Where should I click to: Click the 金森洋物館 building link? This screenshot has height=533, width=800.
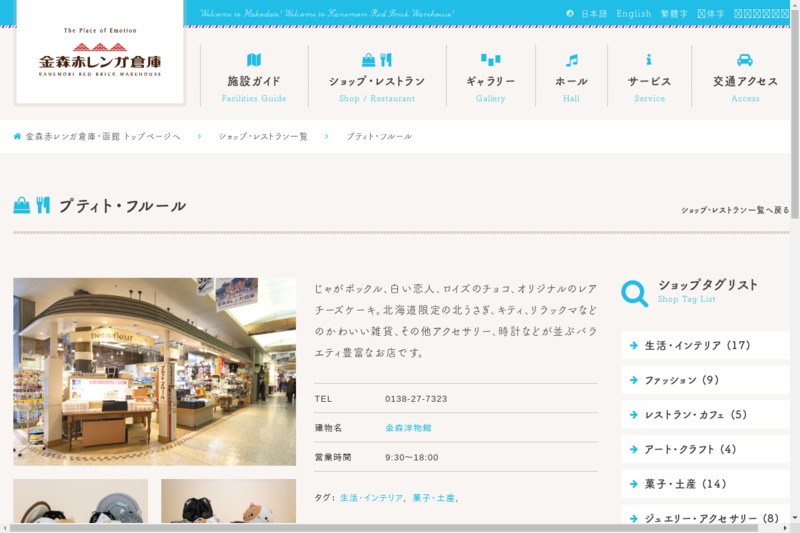pos(408,428)
